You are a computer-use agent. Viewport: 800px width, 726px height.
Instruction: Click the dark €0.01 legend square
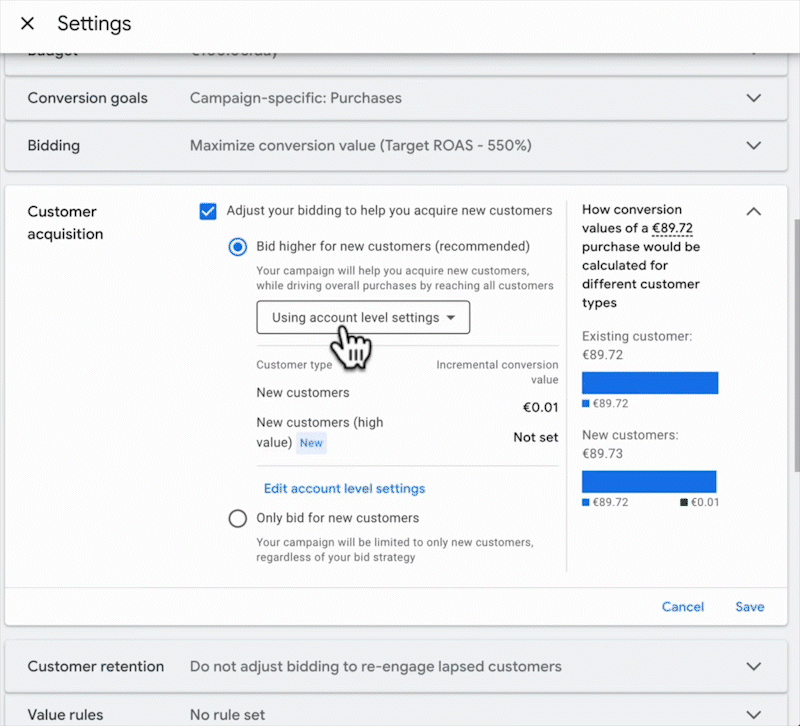(684, 502)
